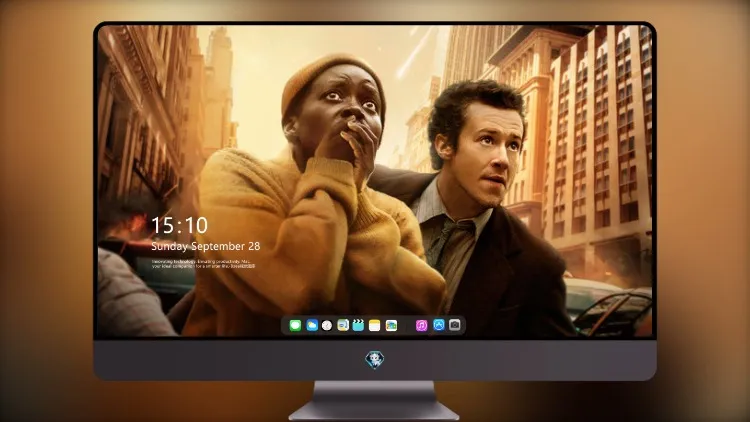750x422 pixels.
Task: Click the 15:10 clock display
Action: tap(180, 225)
